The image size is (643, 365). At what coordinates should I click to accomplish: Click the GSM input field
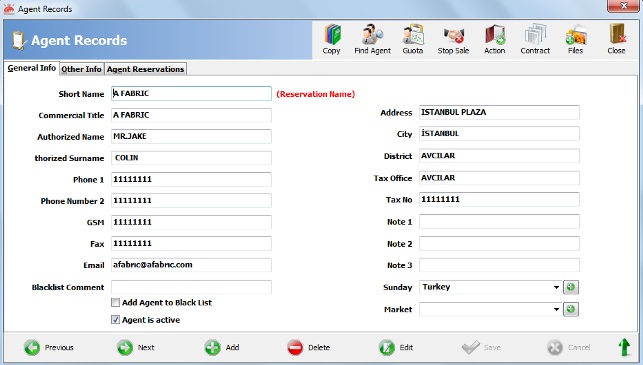point(191,222)
